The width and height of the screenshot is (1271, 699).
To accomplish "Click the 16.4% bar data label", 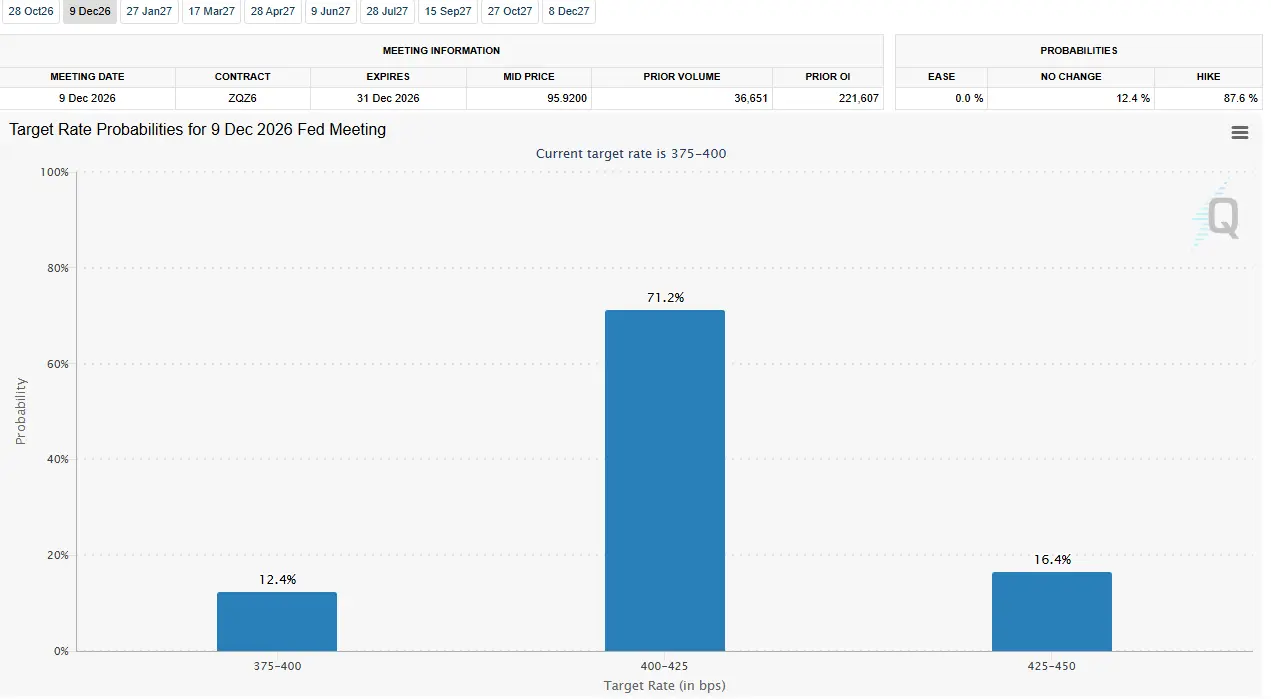I will point(1052,560).
